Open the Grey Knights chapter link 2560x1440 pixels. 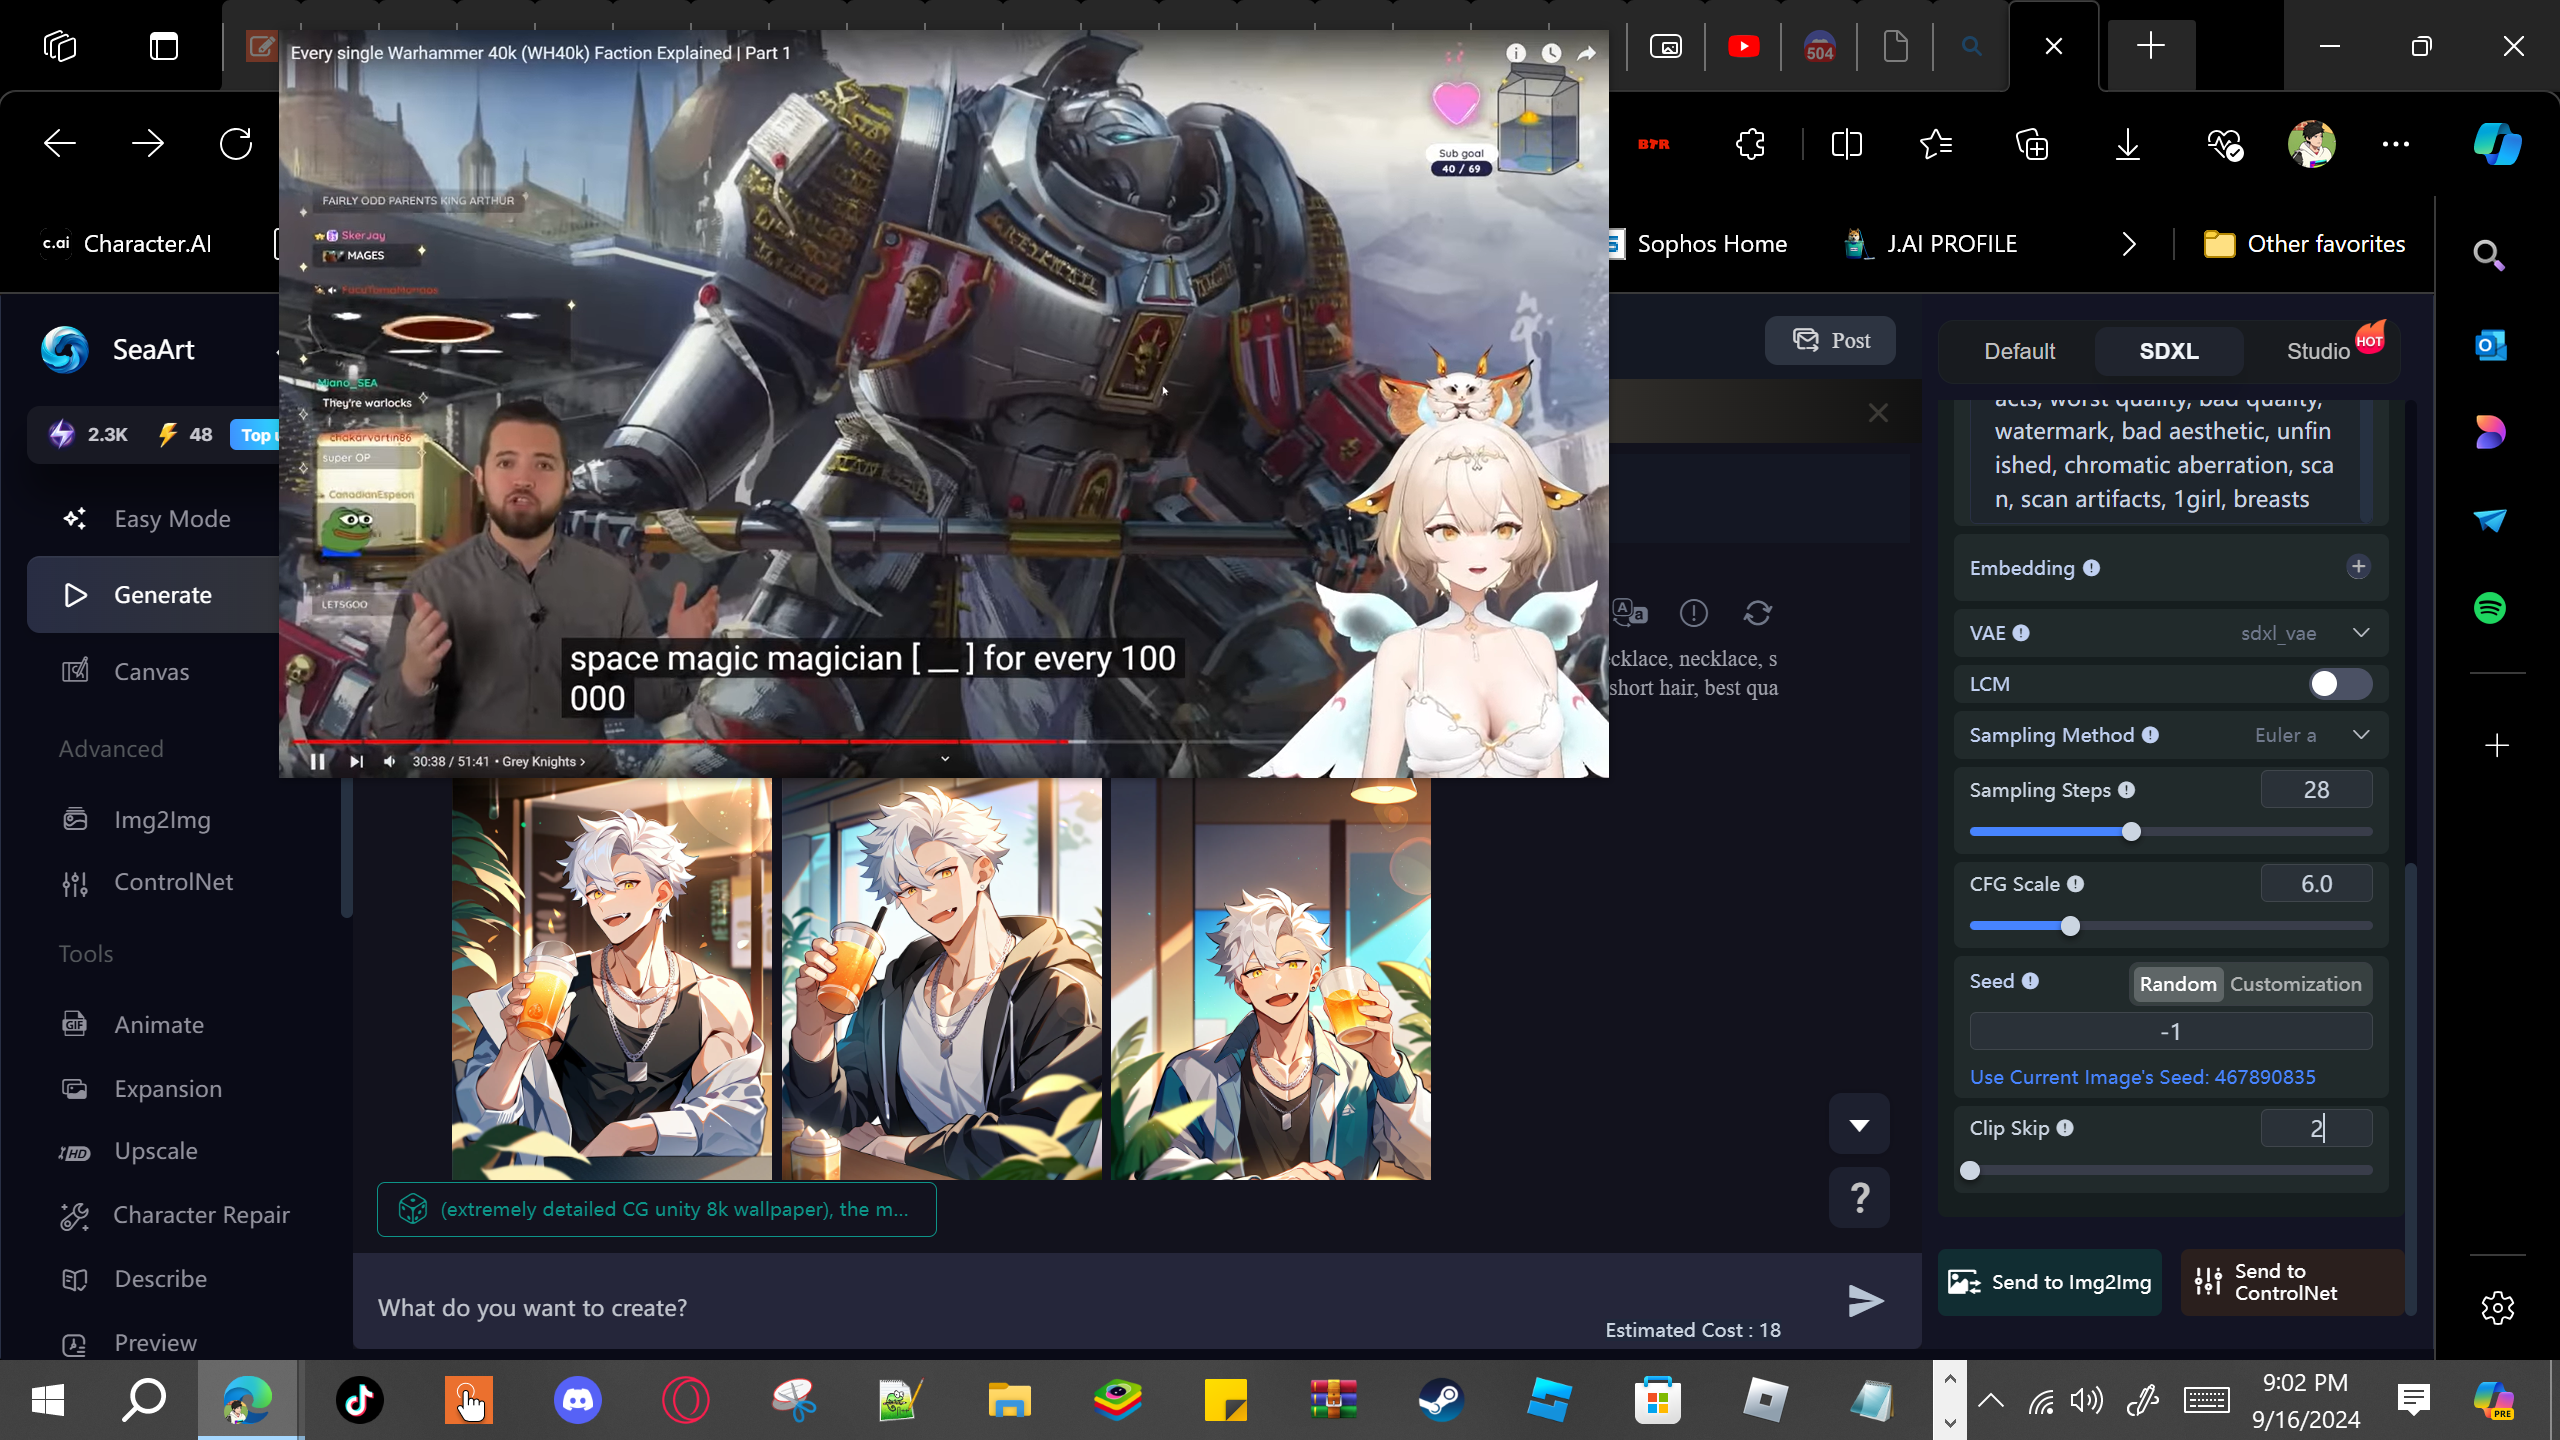coord(544,762)
